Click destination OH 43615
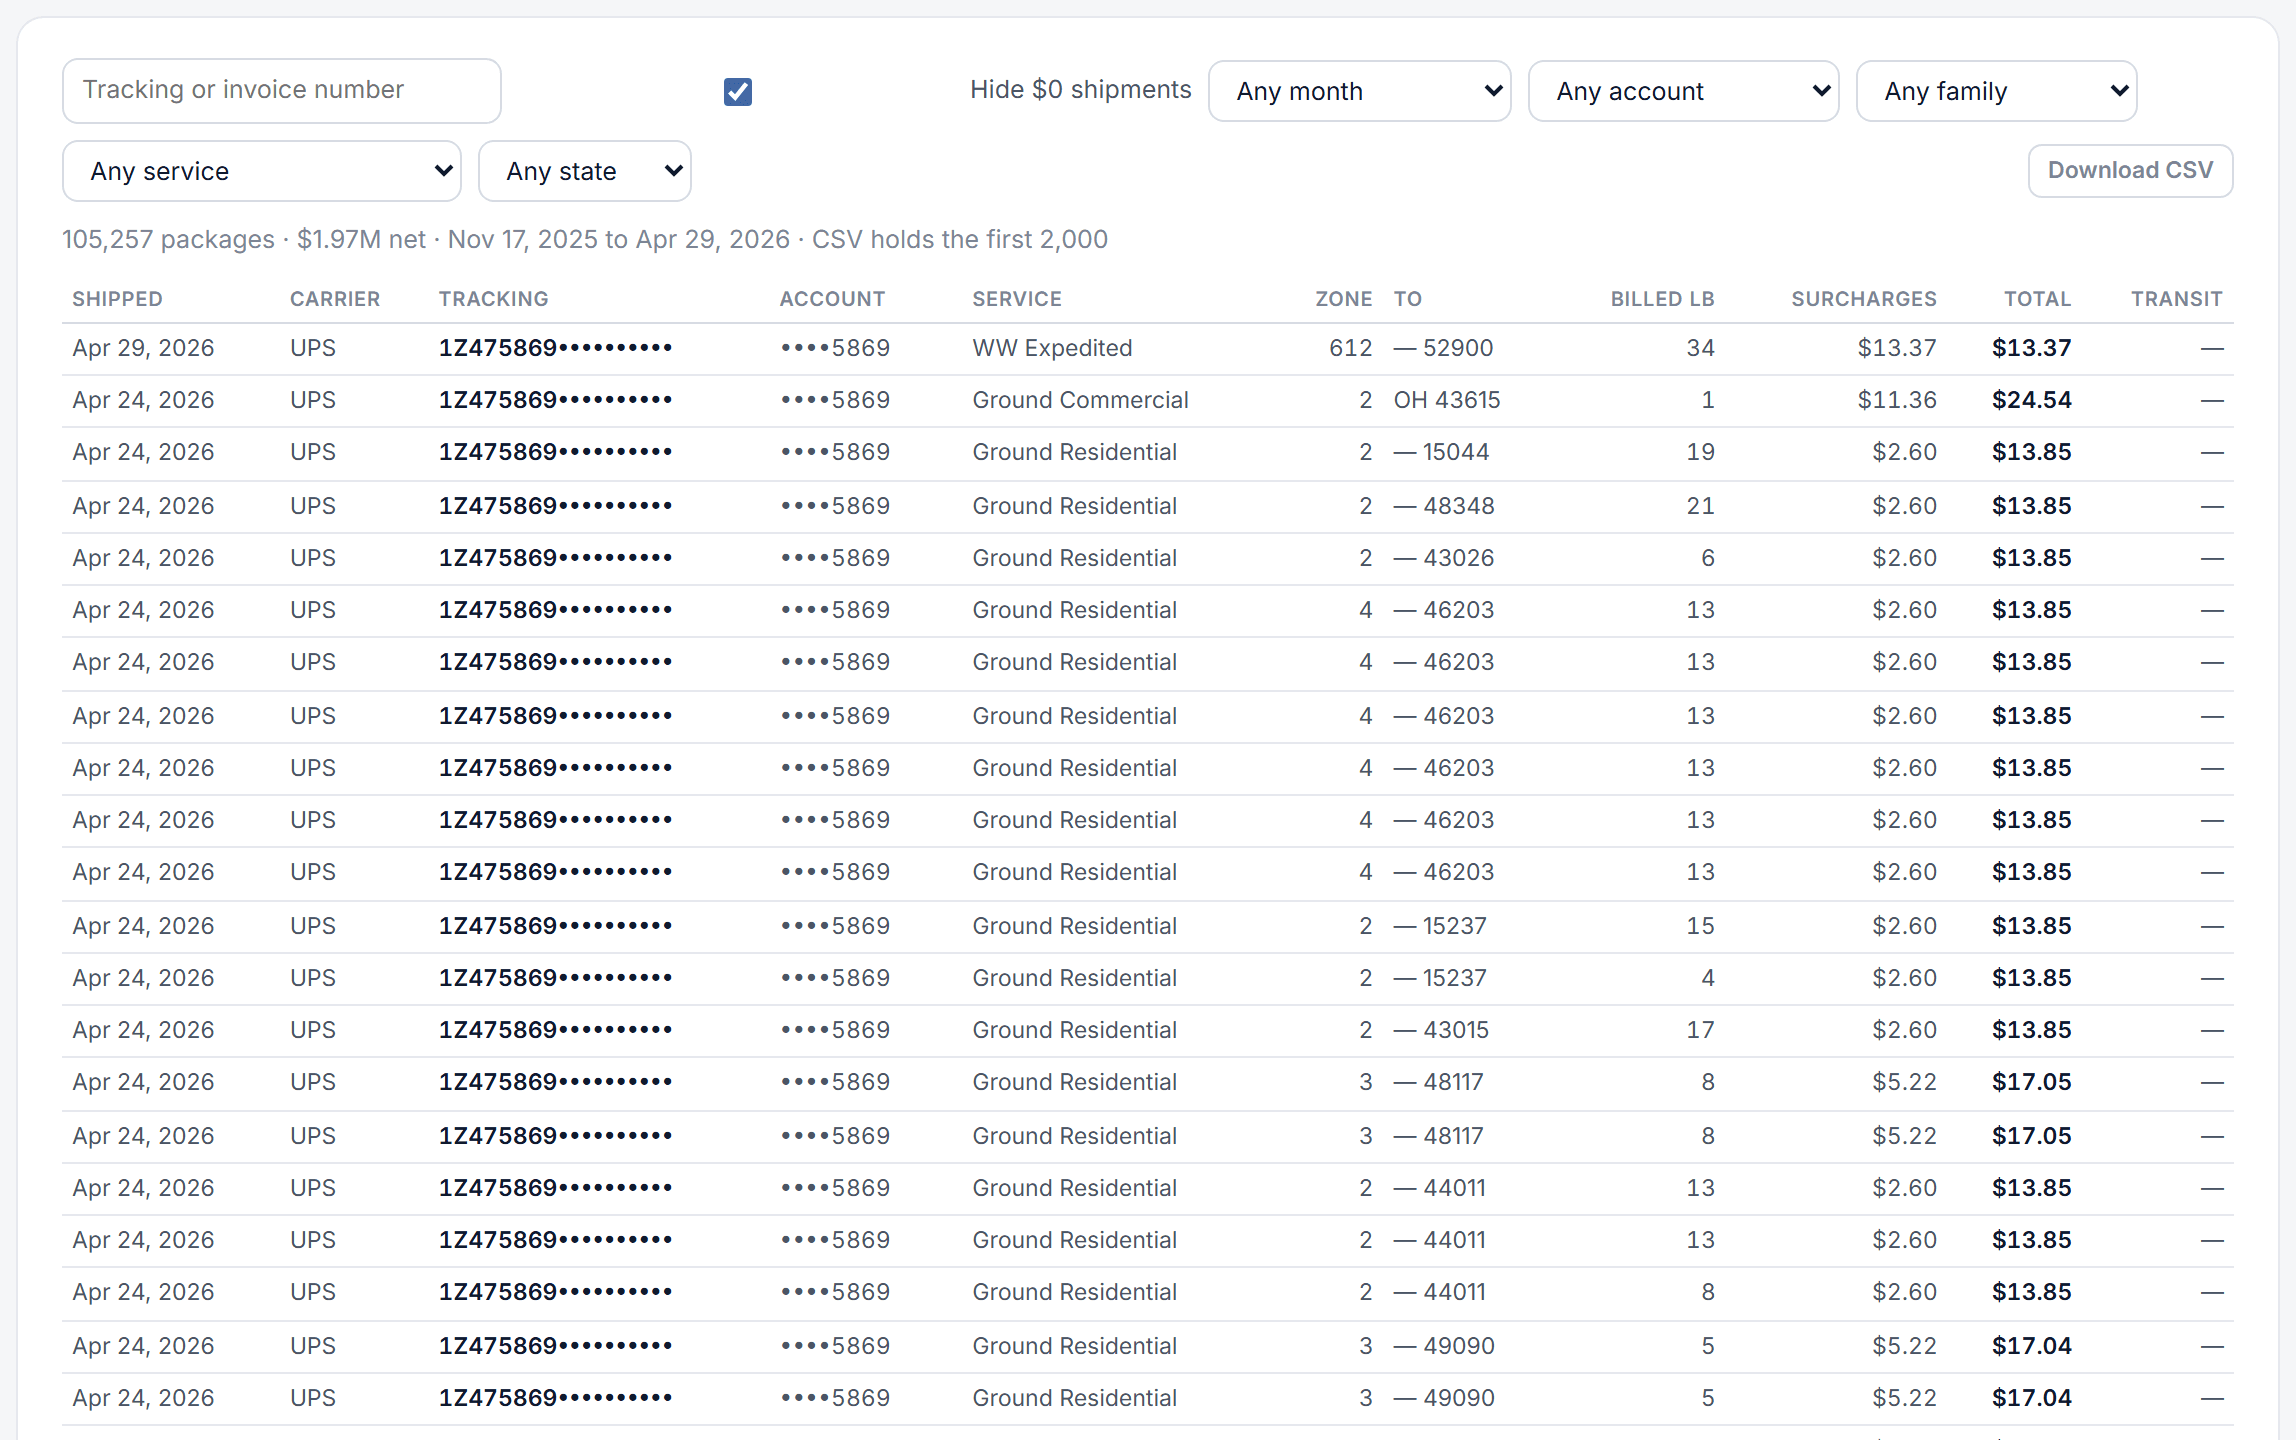Image resolution: width=2296 pixels, height=1440 pixels. [1447, 400]
